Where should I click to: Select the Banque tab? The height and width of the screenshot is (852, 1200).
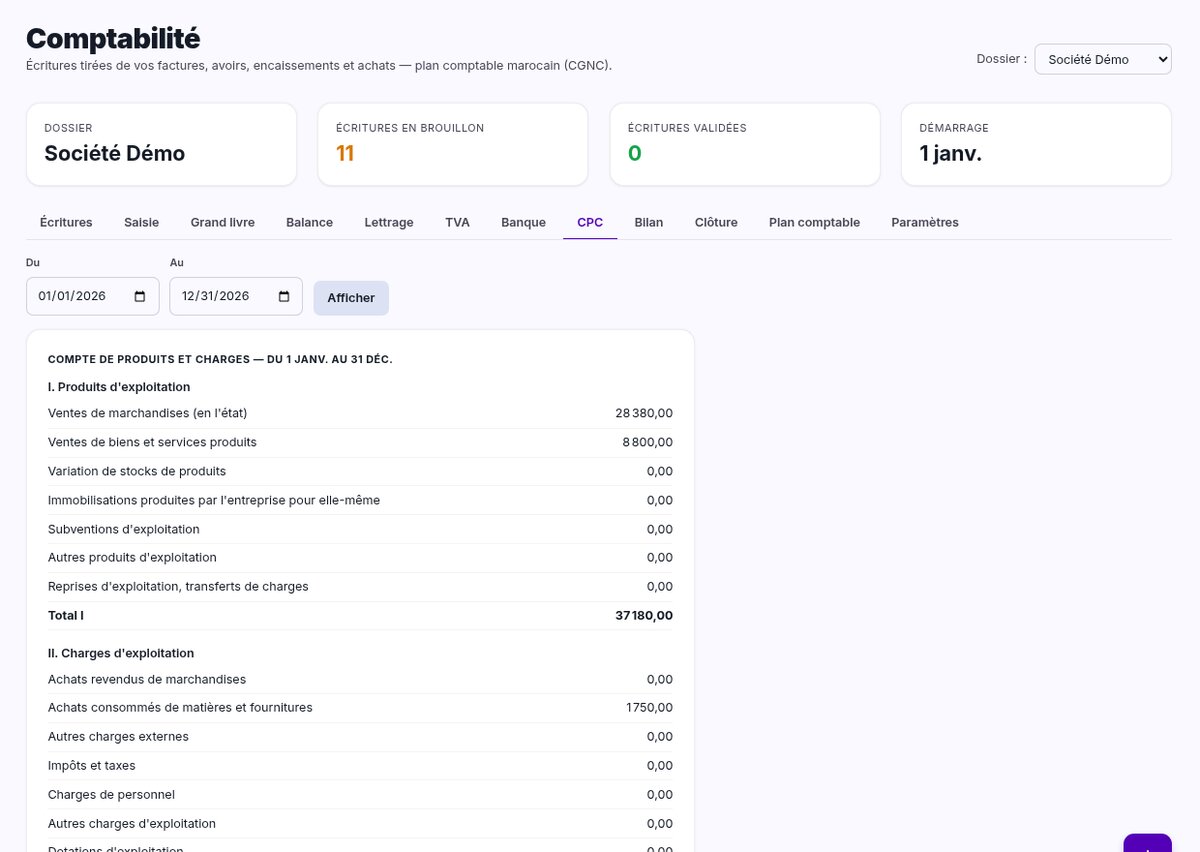(x=524, y=222)
